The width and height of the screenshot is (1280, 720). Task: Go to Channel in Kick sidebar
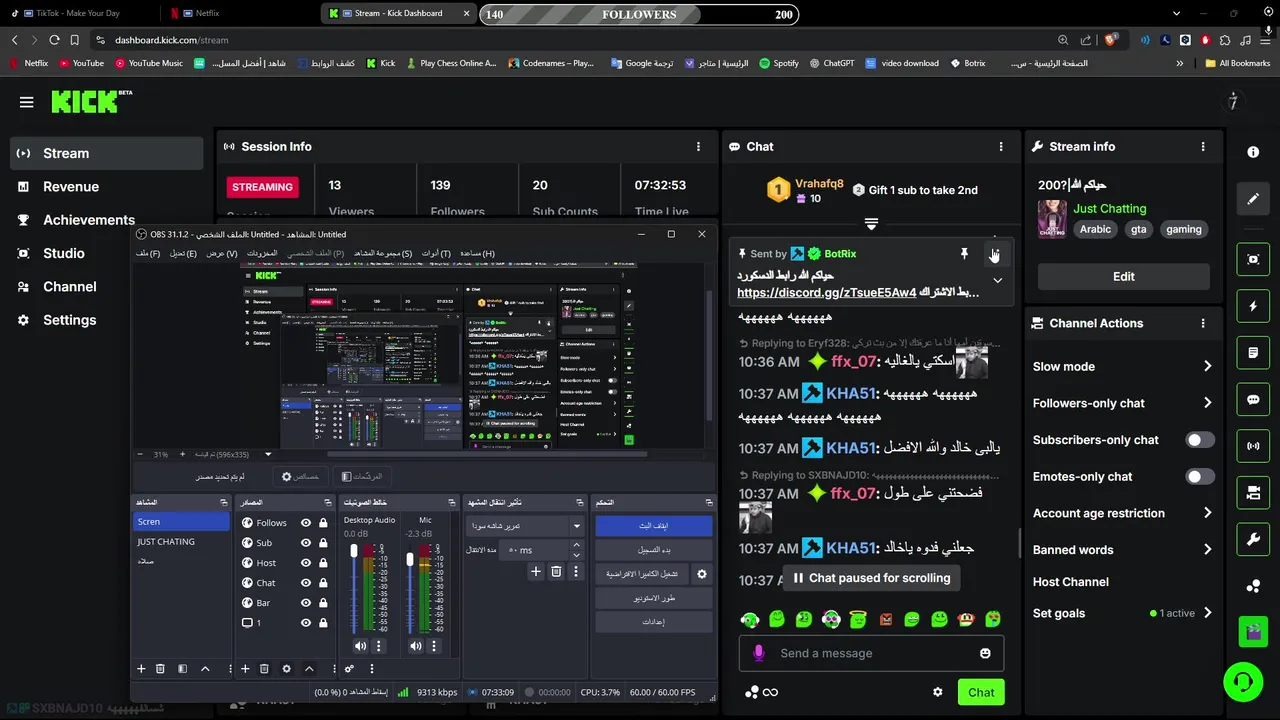(x=70, y=287)
